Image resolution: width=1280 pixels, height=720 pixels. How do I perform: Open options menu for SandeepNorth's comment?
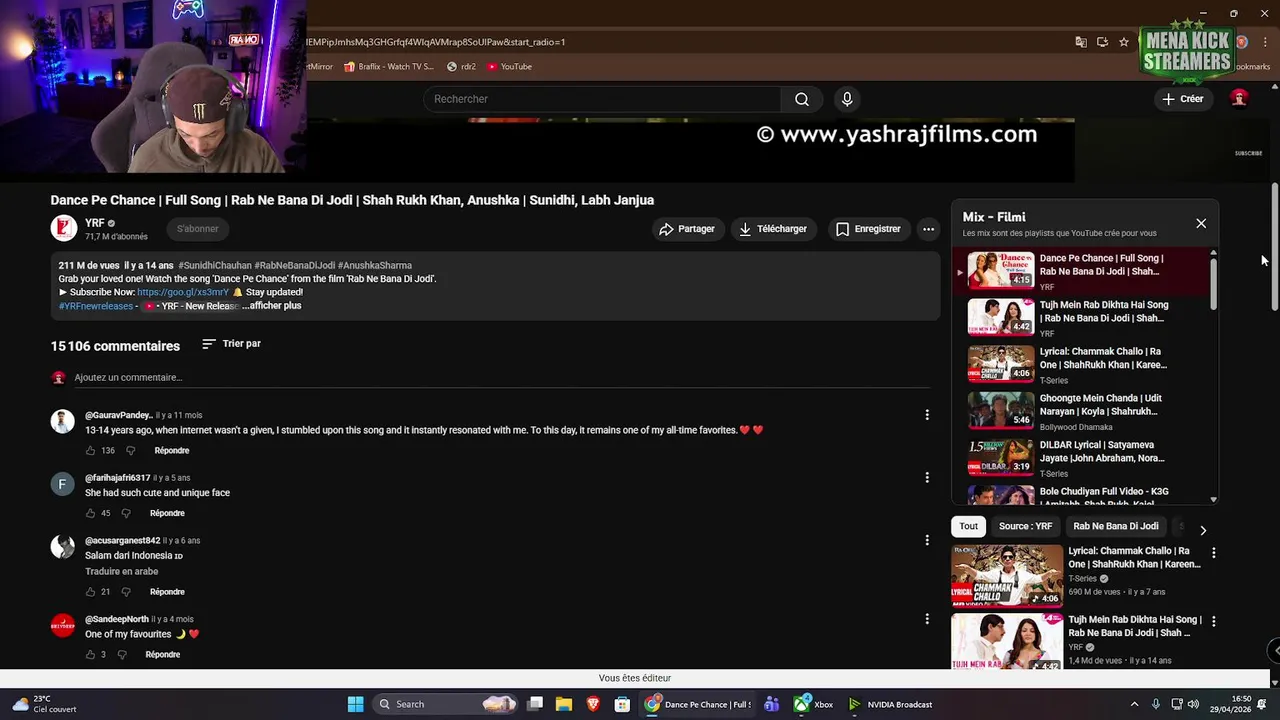tap(927, 619)
